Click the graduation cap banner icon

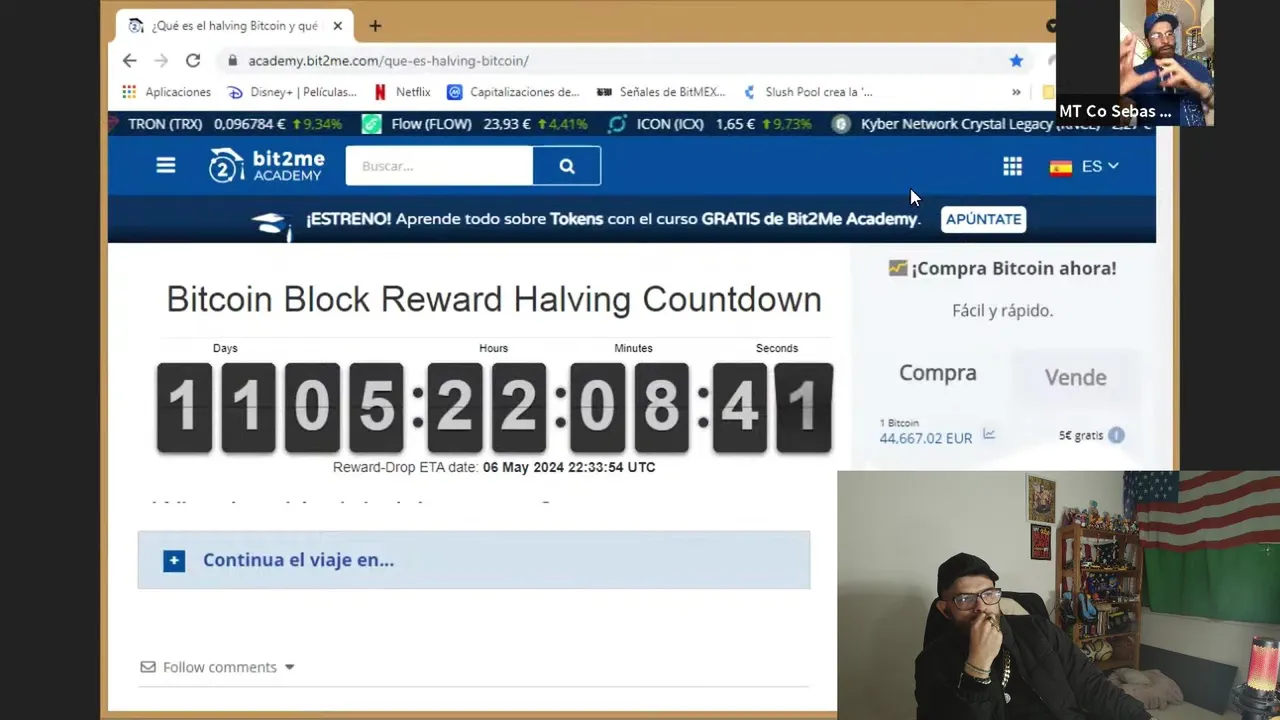271,224
